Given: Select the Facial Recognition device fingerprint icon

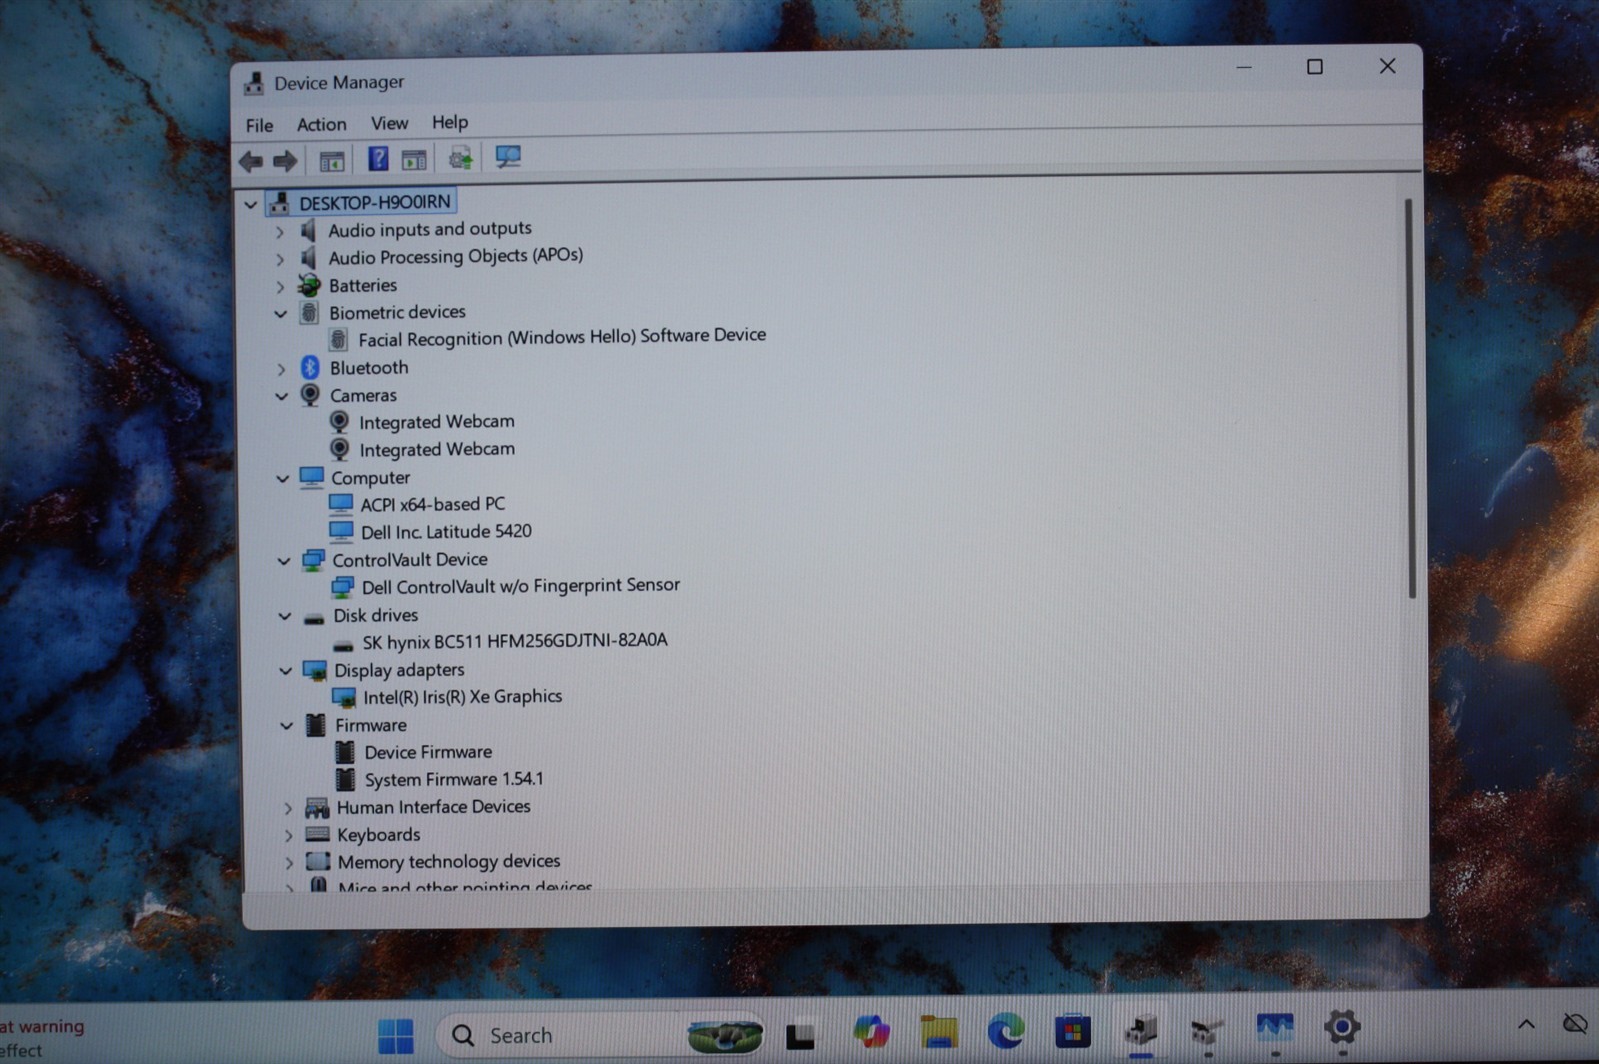Looking at the screenshot, I should click(338, 340).
